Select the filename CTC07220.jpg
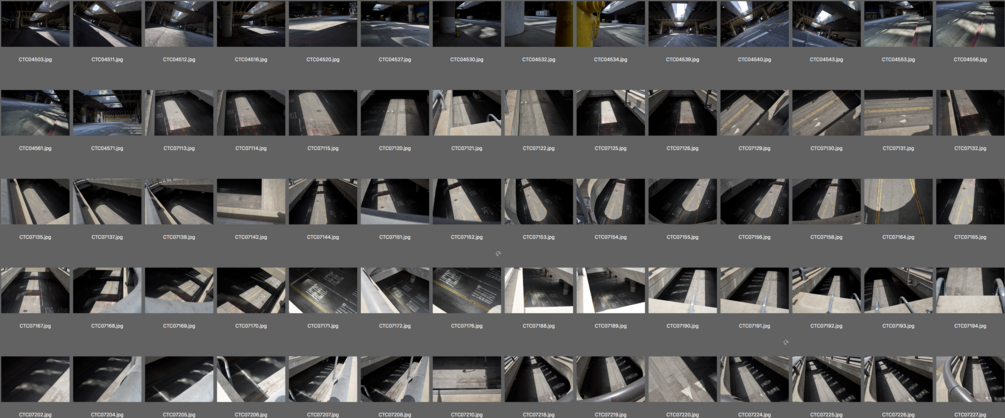This screenshot has width=1005, height=418. (x=682, y=414)
